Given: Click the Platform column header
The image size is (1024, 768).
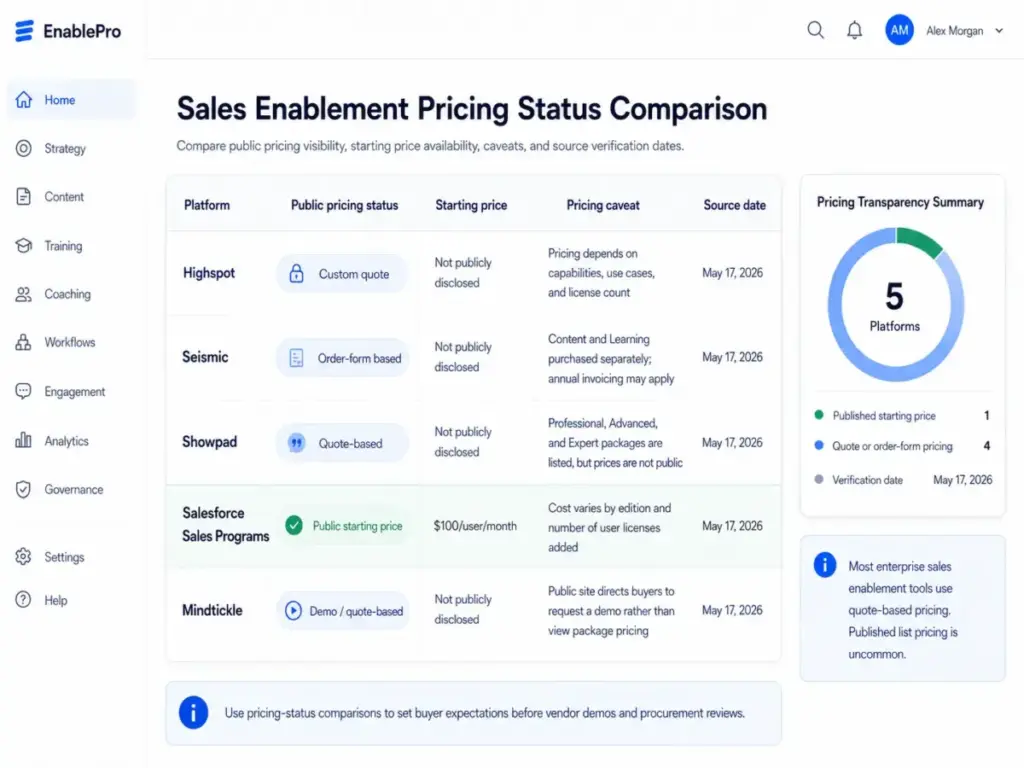Looking at the screenshot, I should (x=207, y=205).
